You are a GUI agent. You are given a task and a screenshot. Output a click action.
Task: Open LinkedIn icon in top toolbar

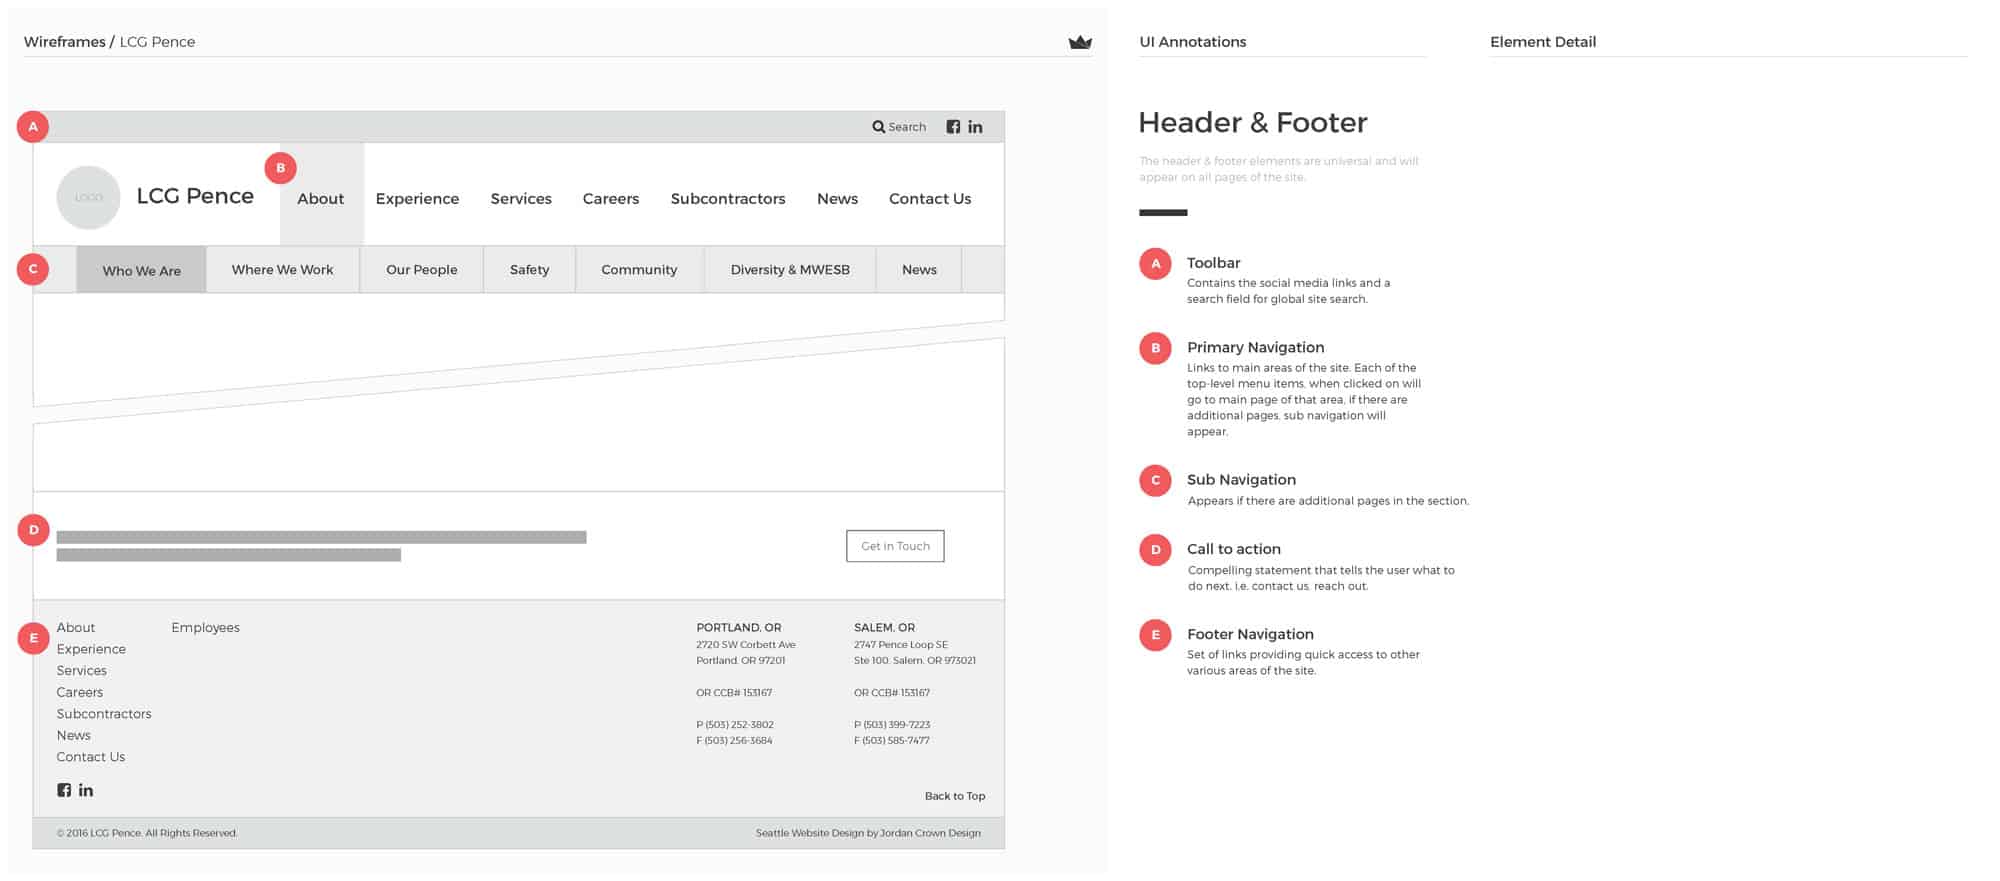click(975, 127)
